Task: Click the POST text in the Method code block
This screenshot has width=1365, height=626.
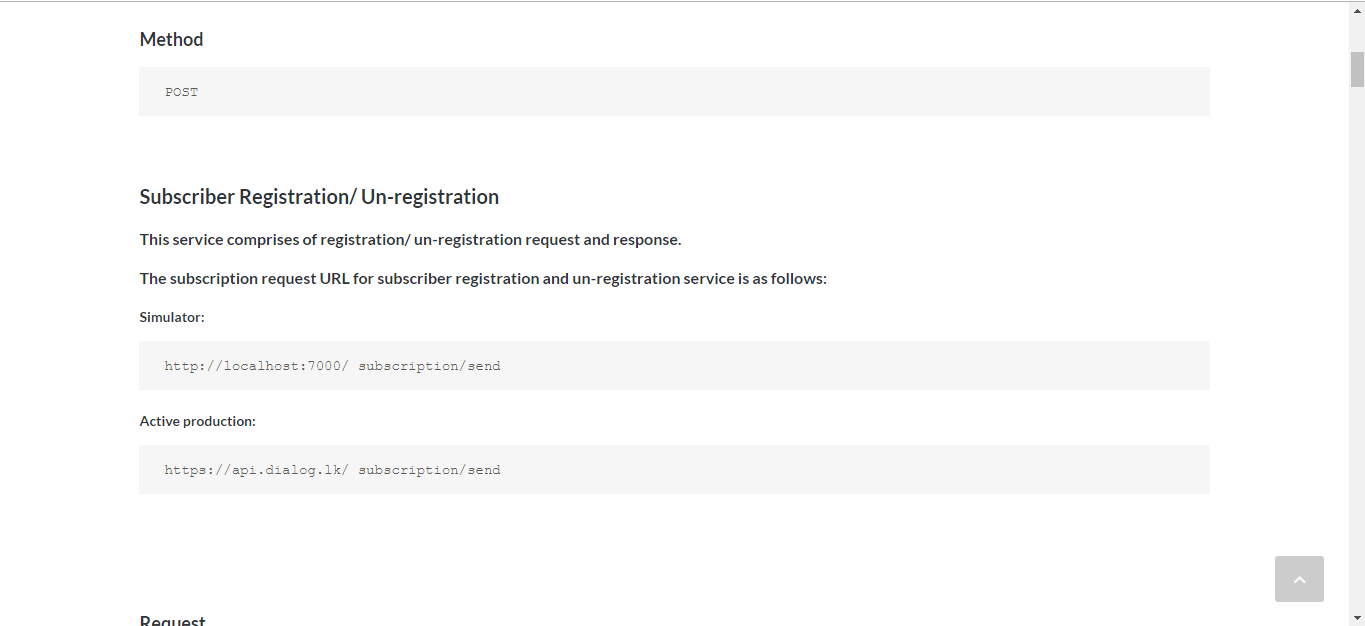Action: tap(182, 92)
